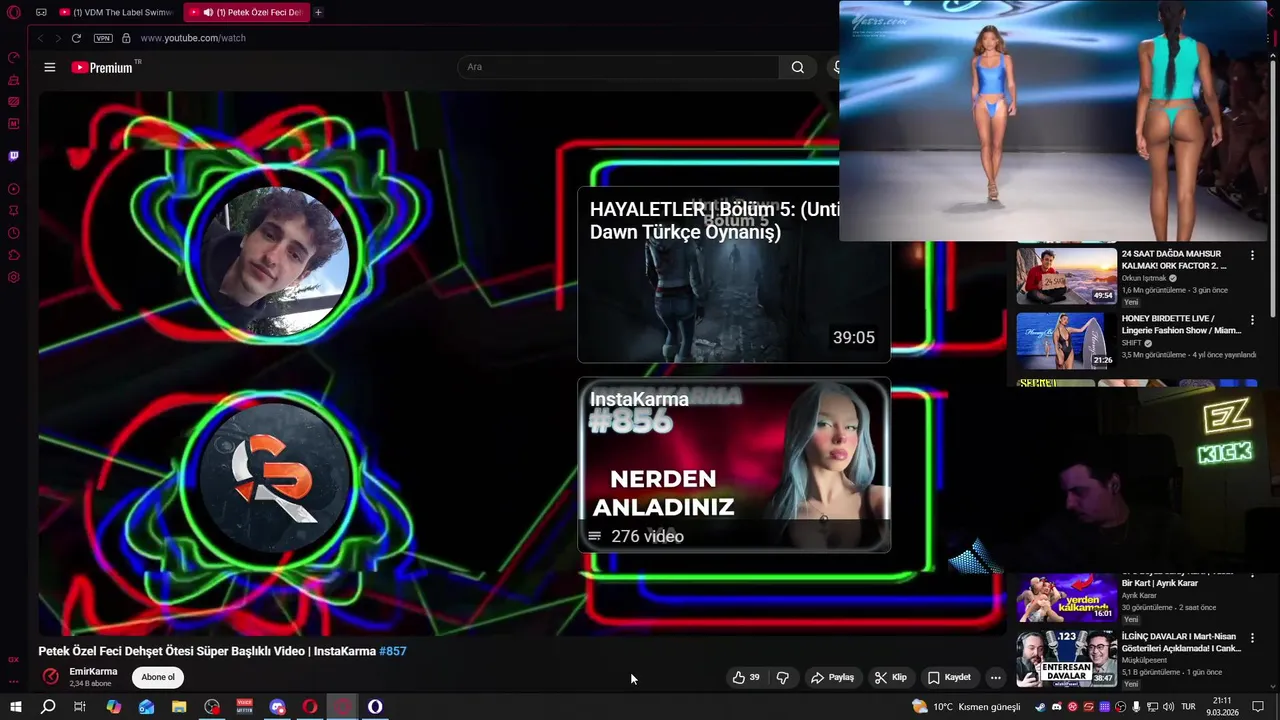The width and height of the screenshot is (1280, 720).
Task: Click the 24 SAAT DAĞDA MAHSUR KALMAK title
Action: 1174,260
